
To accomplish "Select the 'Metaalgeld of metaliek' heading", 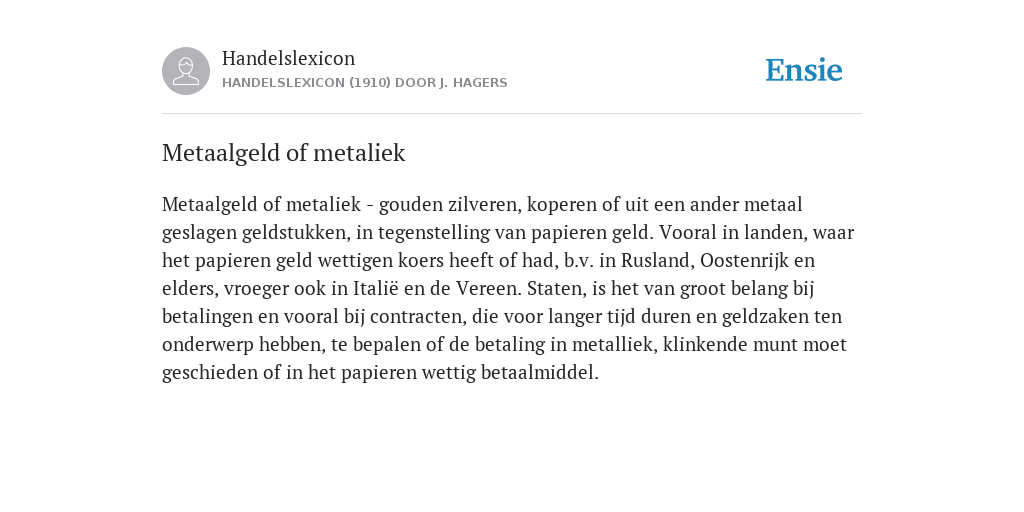I will (x=283, y=153).
